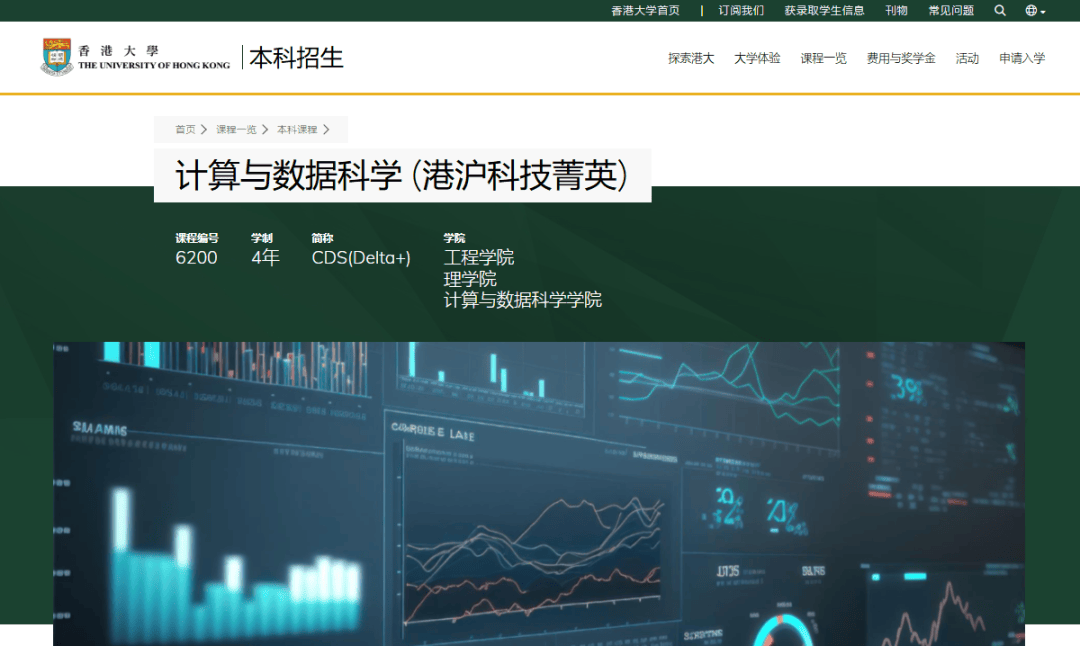Click 申请入学 in the navigation bar
Viewport: 1080px width, 655px height.
point(1021,58)
